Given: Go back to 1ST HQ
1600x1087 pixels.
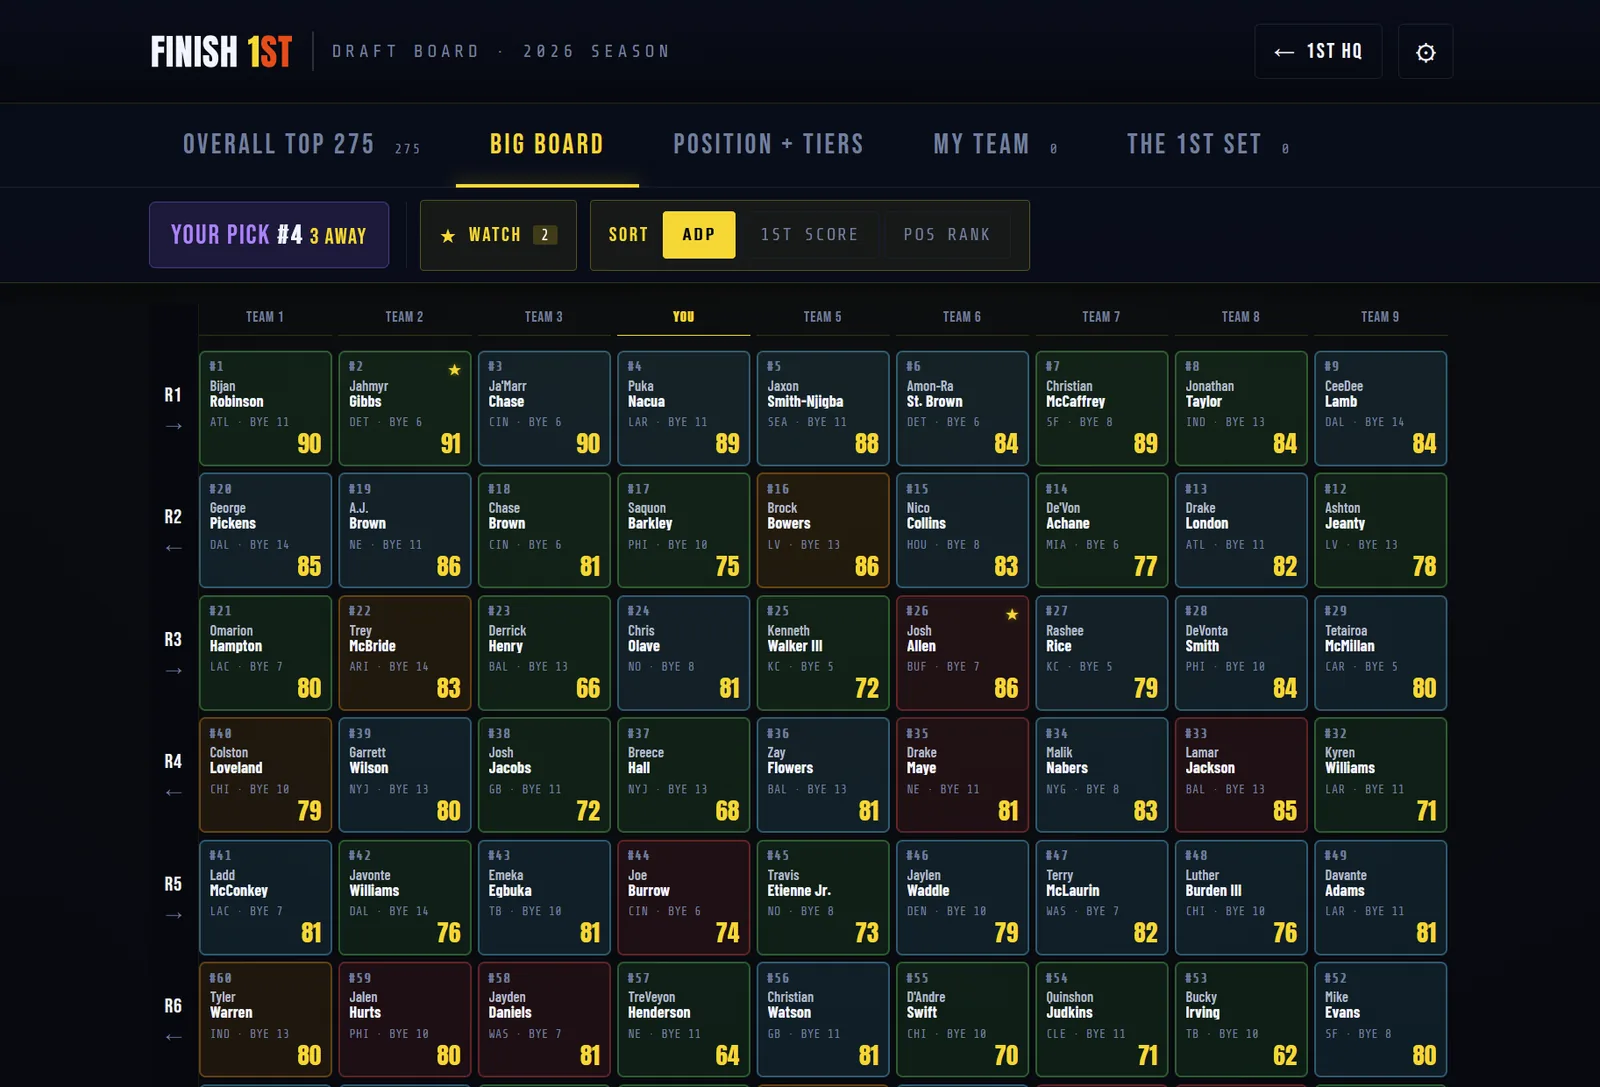Looking at the screenshot, I should tap(1318, 52).
